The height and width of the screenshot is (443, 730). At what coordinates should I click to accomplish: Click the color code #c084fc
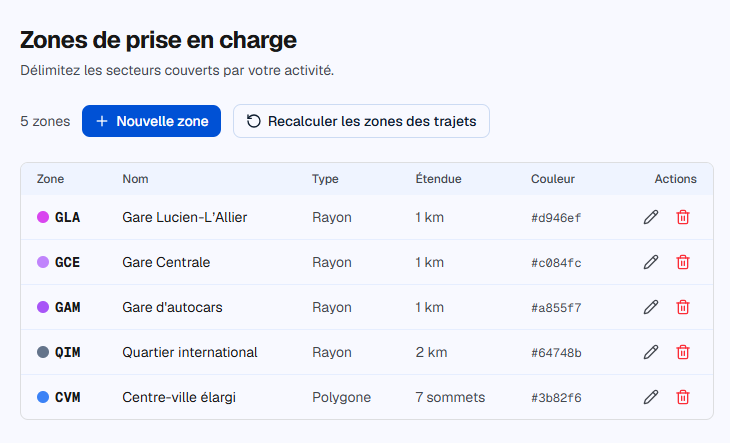(556, 263)
